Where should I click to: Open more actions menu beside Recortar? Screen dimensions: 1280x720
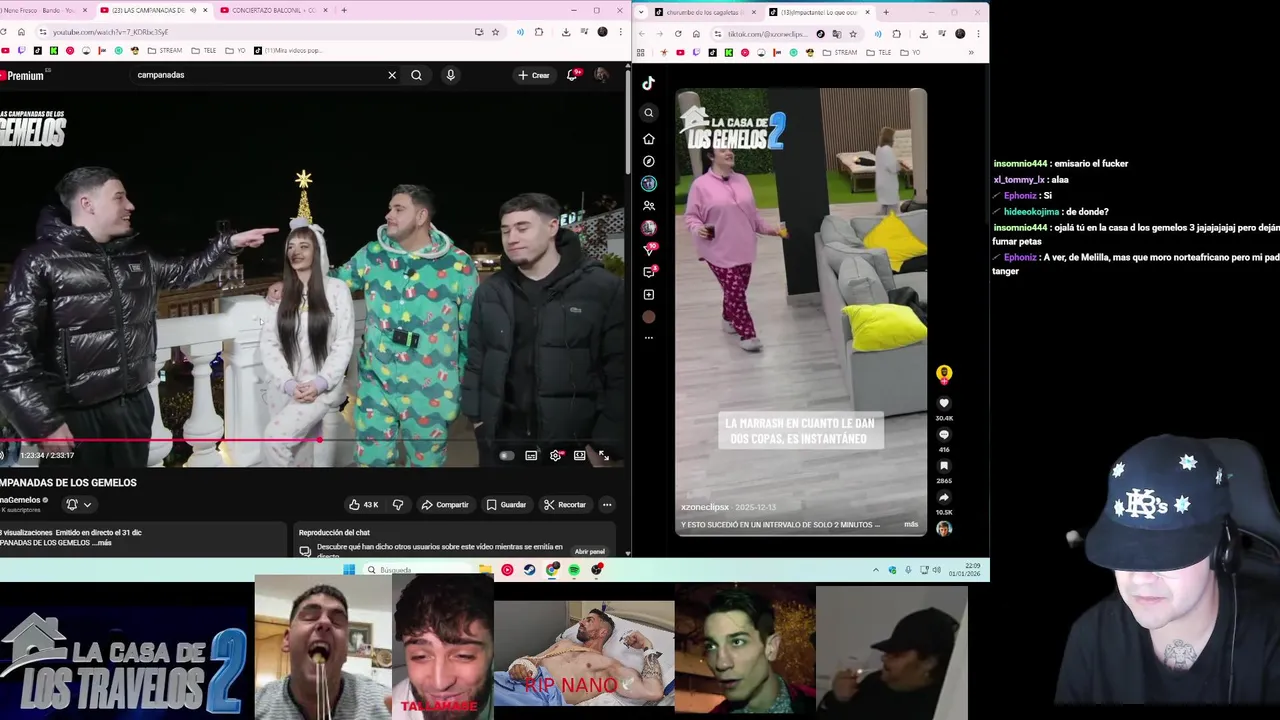(x=607, y=505)
